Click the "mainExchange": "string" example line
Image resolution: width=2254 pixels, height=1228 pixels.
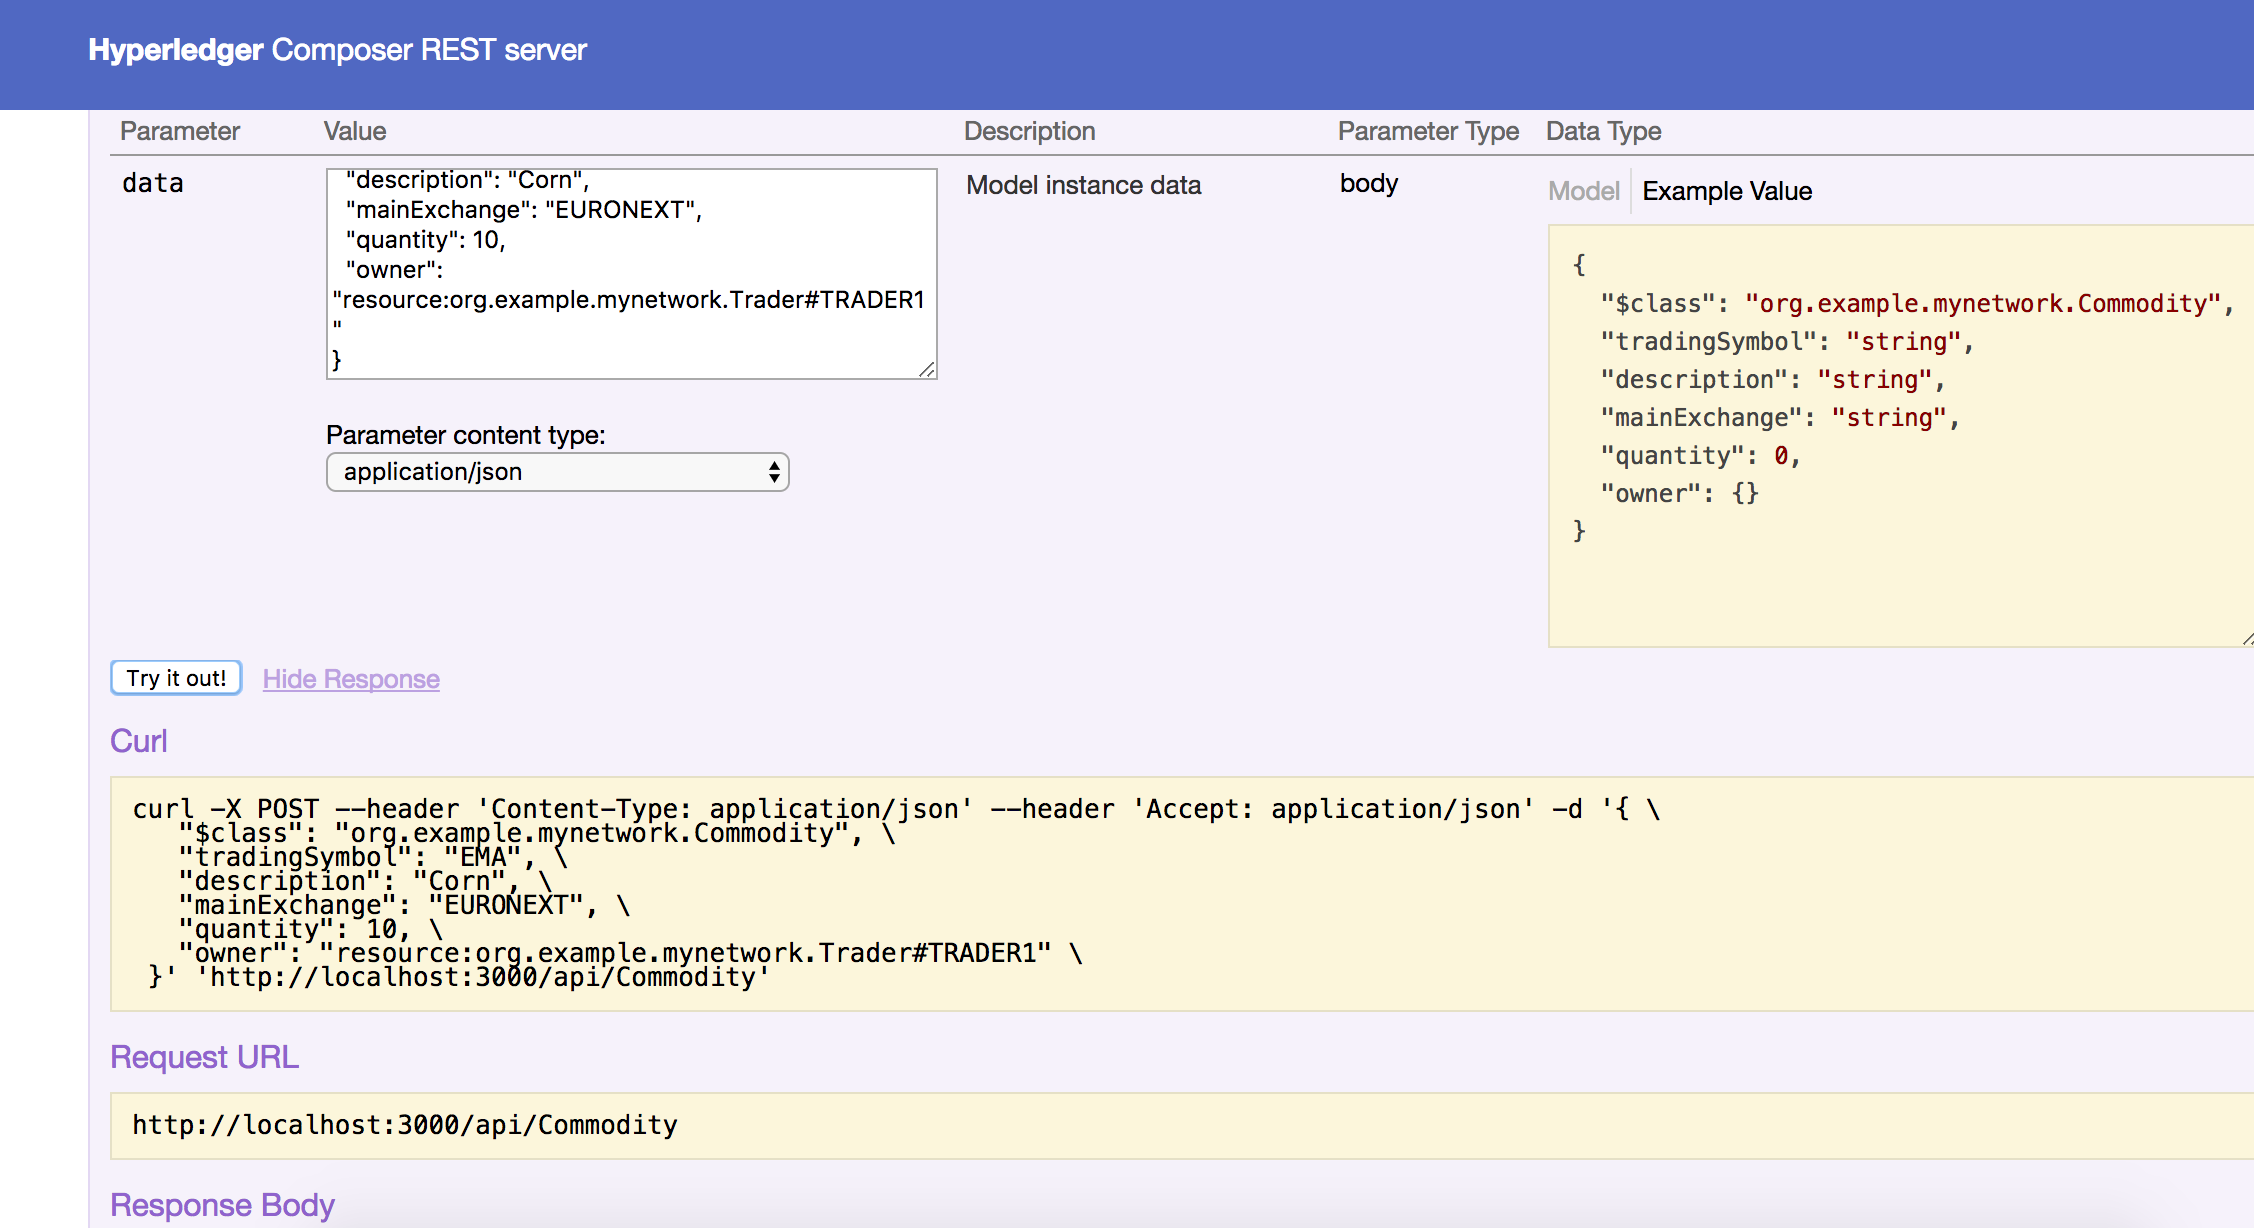pos(1780,418)
